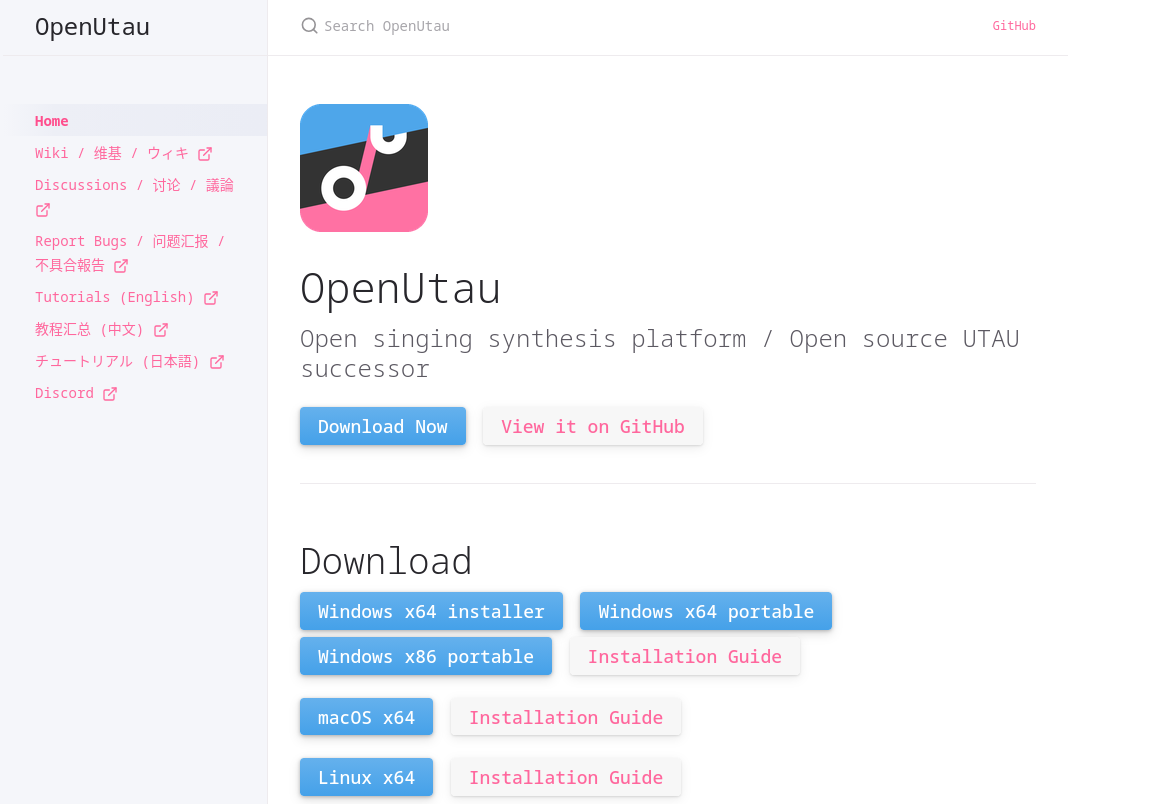1156x804 pixels.
Task: Click the OpenUtau site title
Action: 92,27
